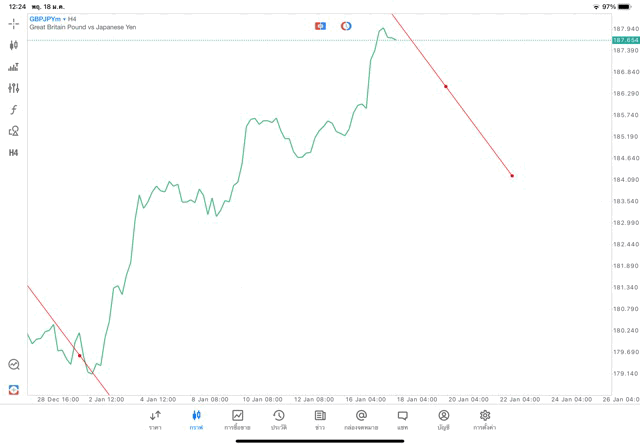
Task: Select the red trendline anchor point
Action: click(446, 87)
